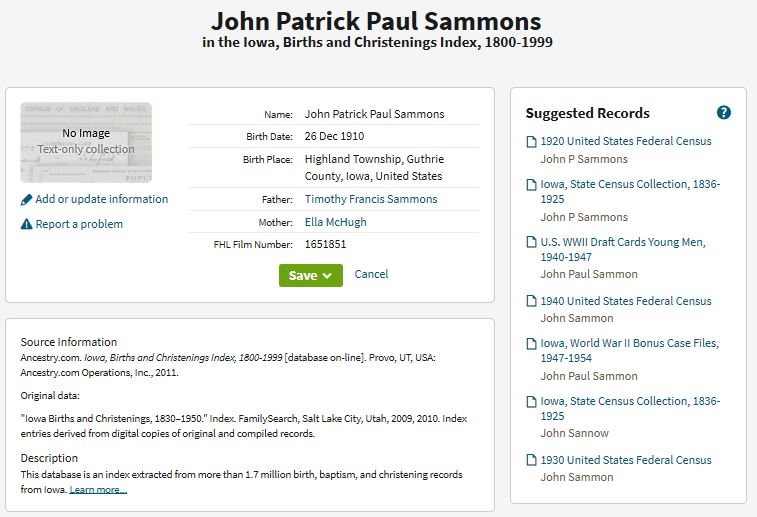Open the No Image text-only collection thumbnail
The height and width of the screenshot is (517, 757).
[86, 142]
